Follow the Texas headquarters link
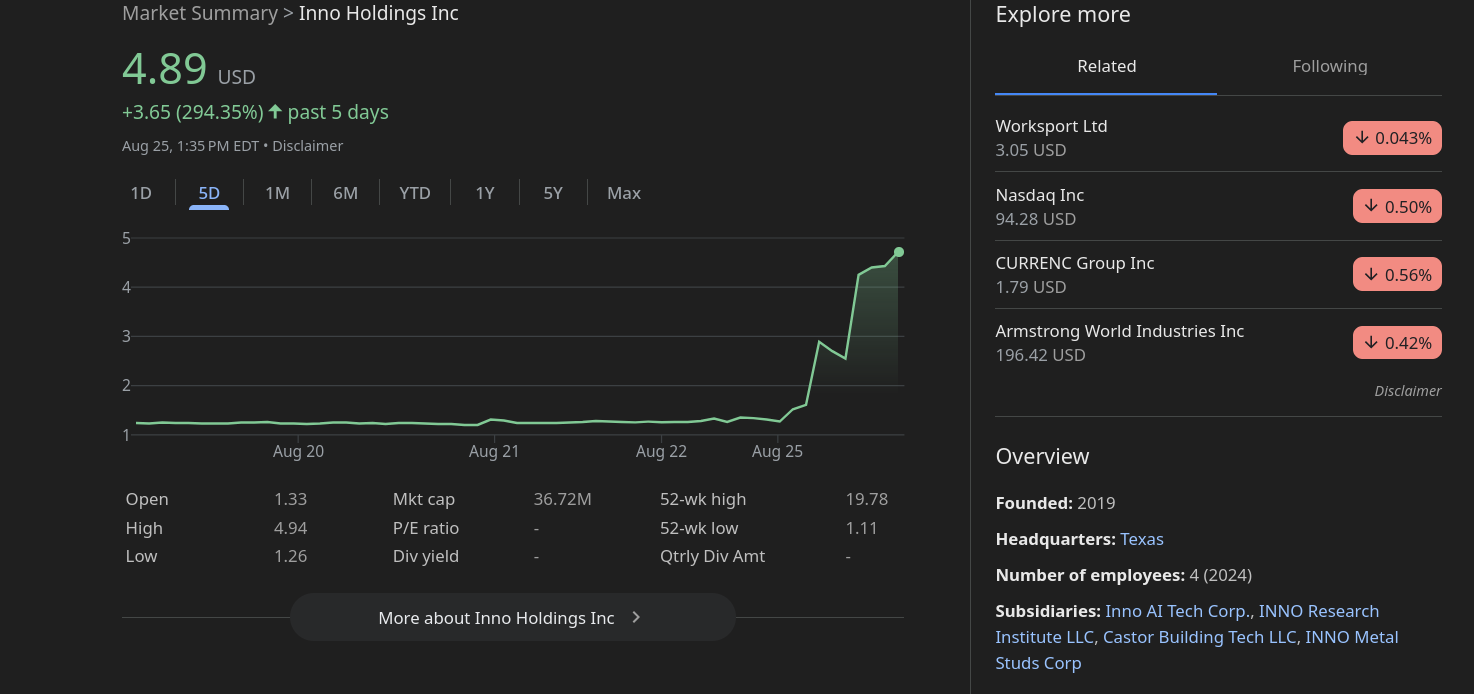 1141,539
